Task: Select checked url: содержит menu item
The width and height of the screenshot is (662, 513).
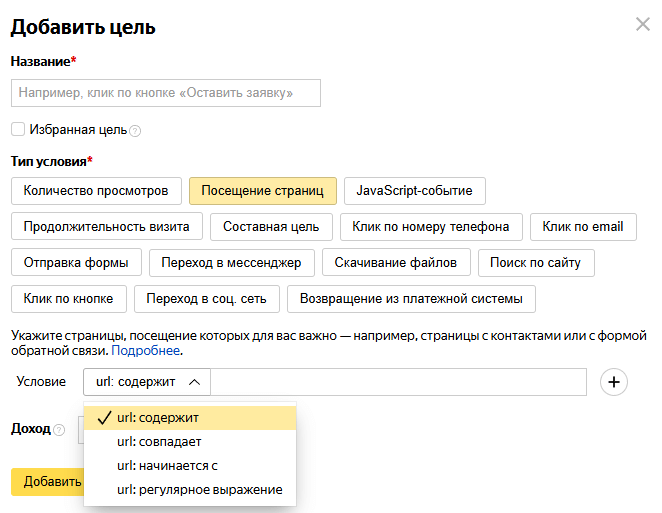Action: point(160,417)
